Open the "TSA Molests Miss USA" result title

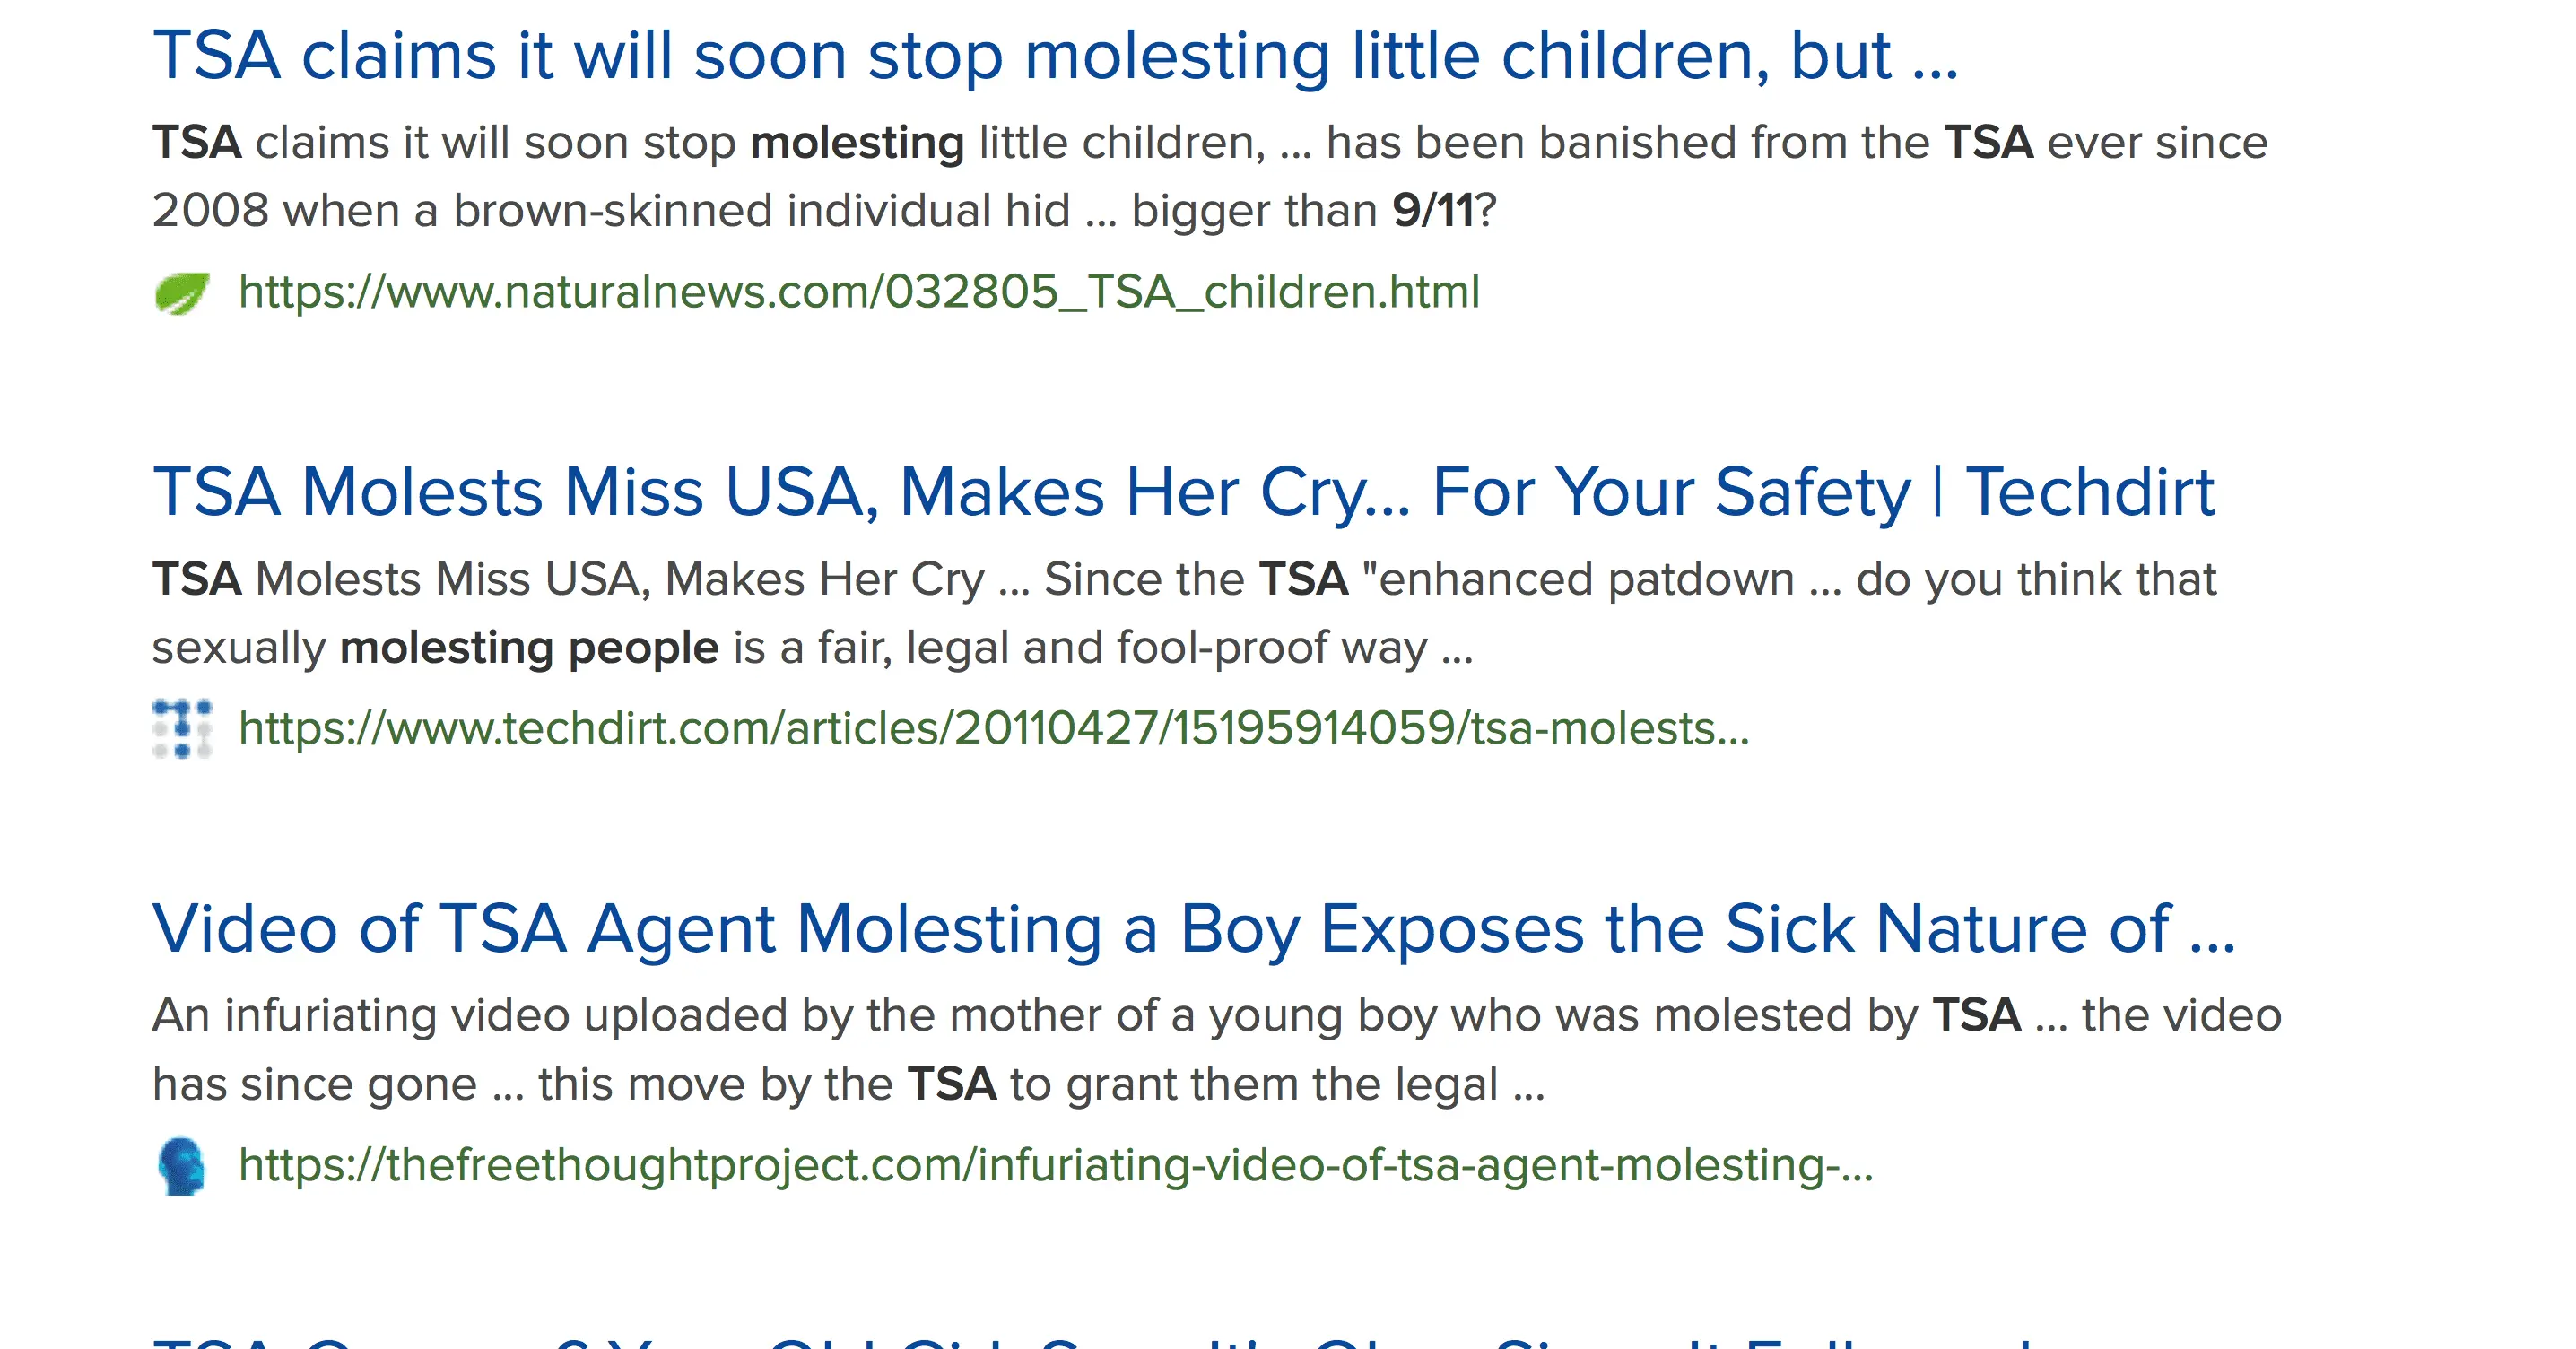pos(1183,492)
